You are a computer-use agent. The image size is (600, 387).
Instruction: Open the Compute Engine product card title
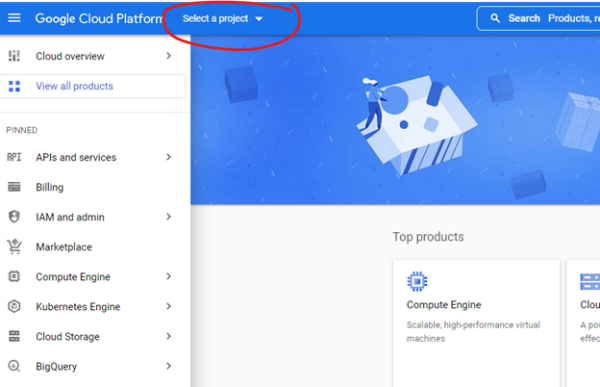pos(444,305)
